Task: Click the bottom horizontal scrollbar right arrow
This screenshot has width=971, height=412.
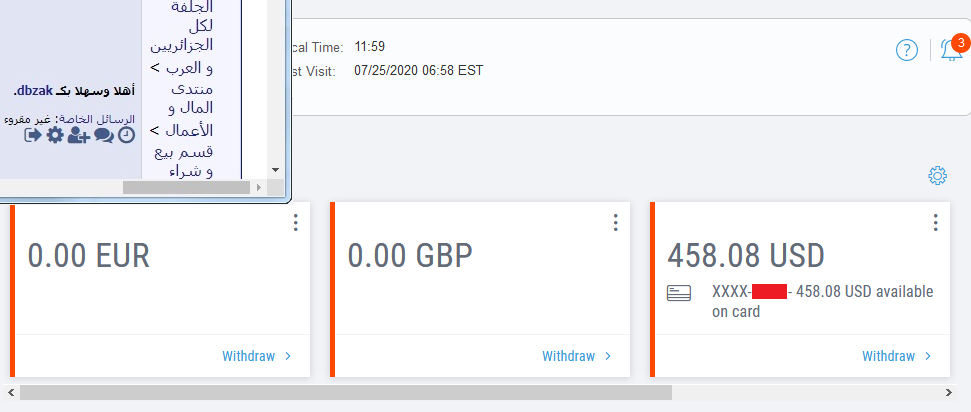Action: (x=949, y=393)
